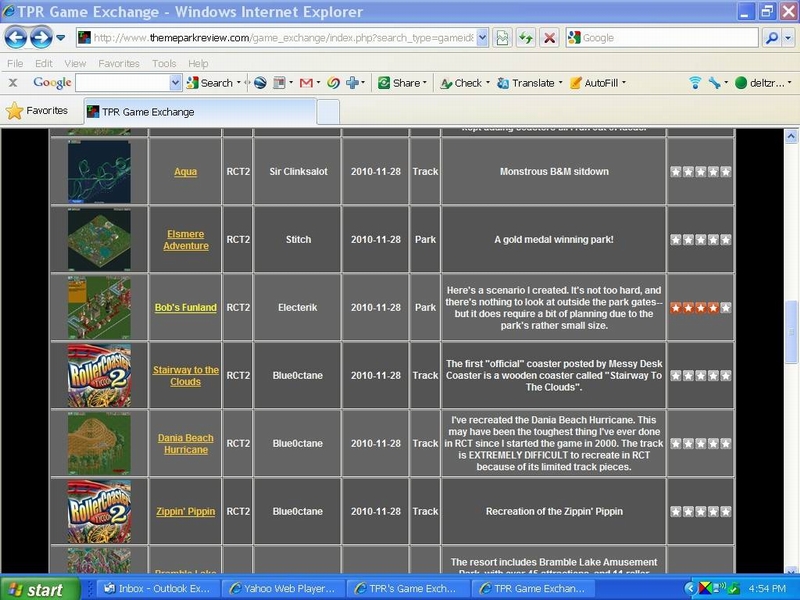Click the Google Toolbar search input field
800x600 pixels.
click(122, 83)
